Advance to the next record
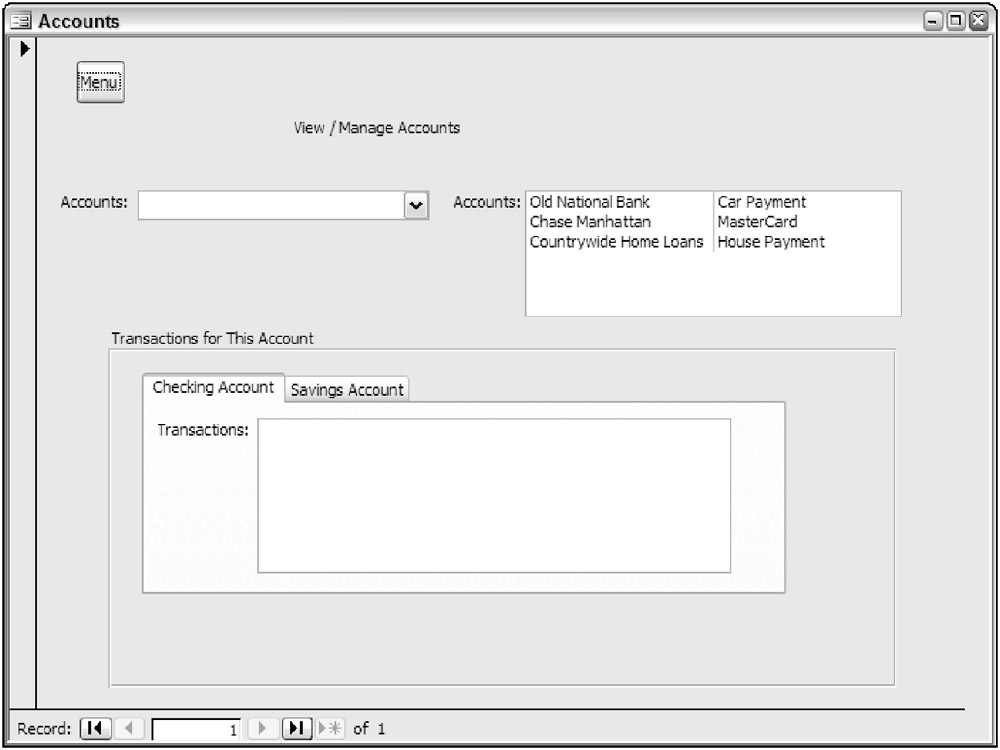This screenshot has height=750, width=1000. click(263, 729)
